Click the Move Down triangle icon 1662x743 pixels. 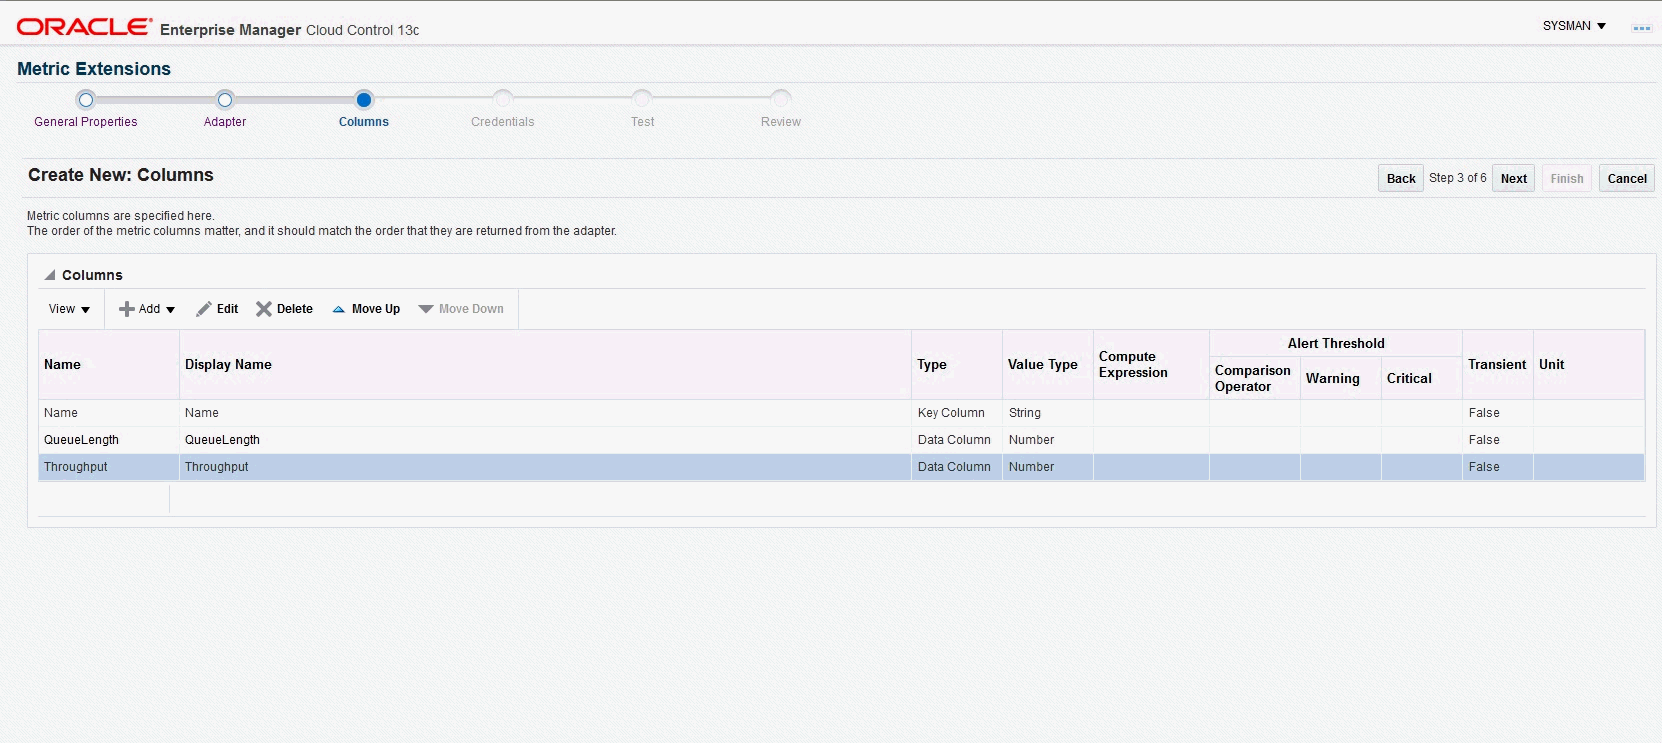pos(426,309)
